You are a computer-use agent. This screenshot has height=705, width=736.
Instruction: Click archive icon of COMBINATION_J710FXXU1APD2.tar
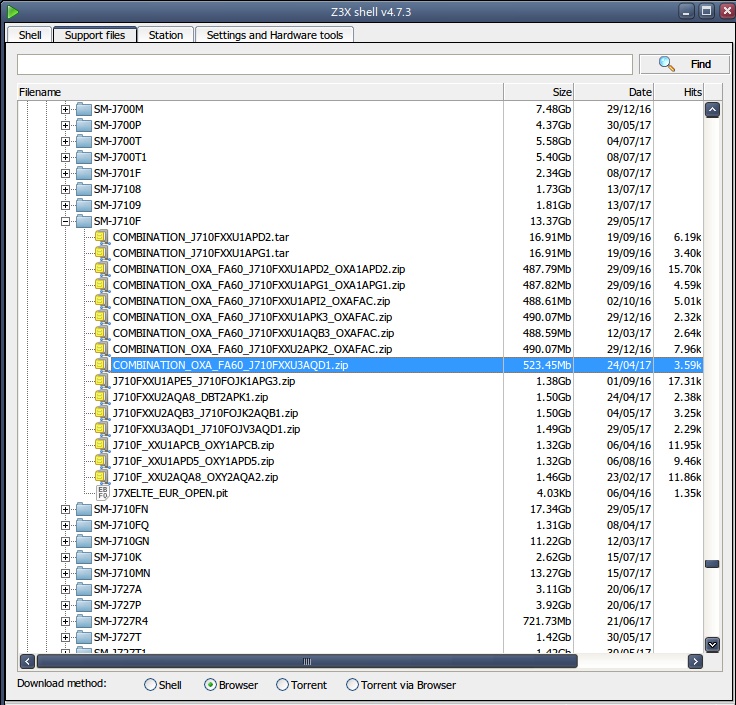click(x=101, y=237)
